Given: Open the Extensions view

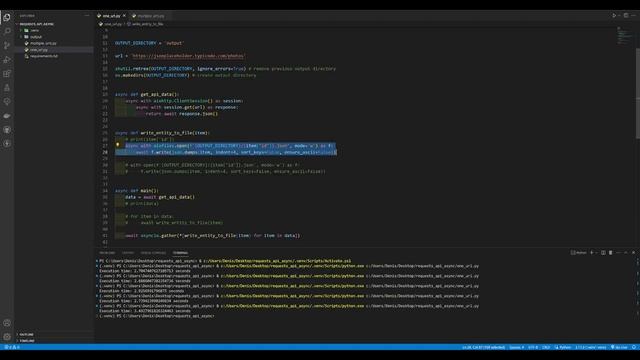Looking at the screenshot, I should tap(7, 74).
